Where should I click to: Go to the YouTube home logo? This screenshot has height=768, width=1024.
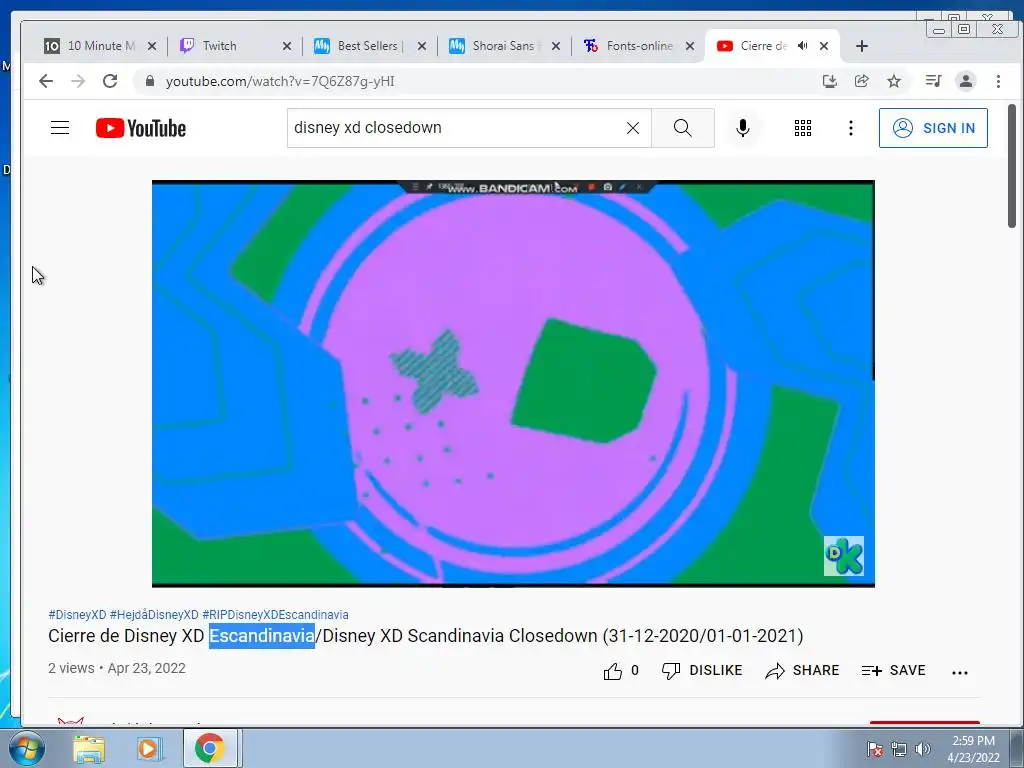141,128
